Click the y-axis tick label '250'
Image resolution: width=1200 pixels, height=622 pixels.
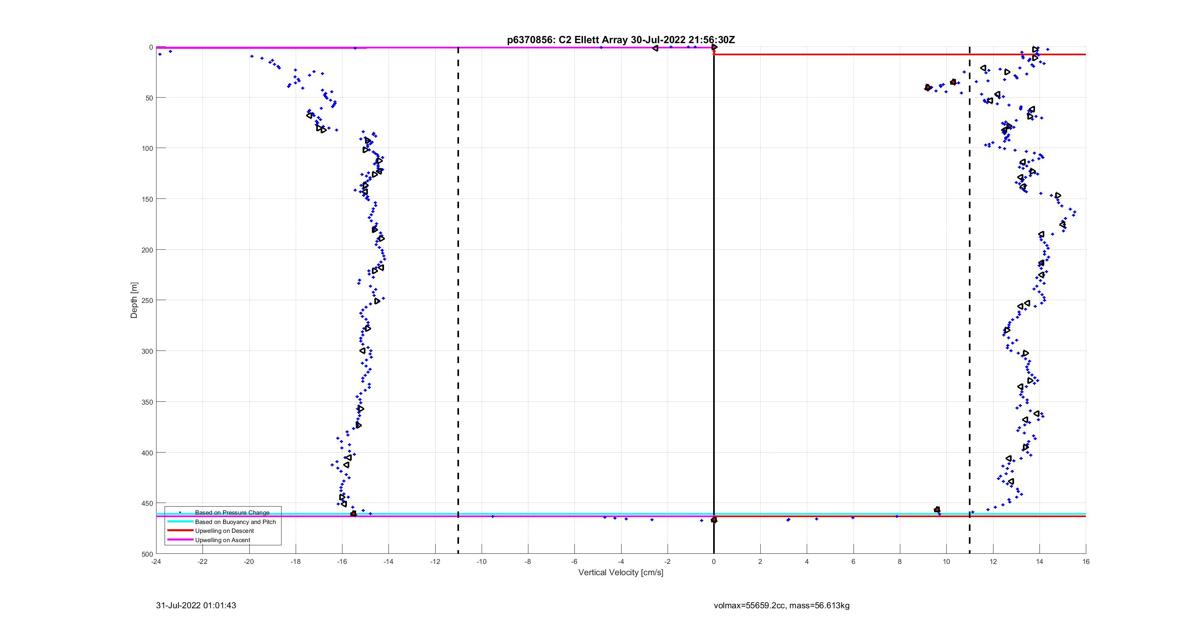point(145,300)
